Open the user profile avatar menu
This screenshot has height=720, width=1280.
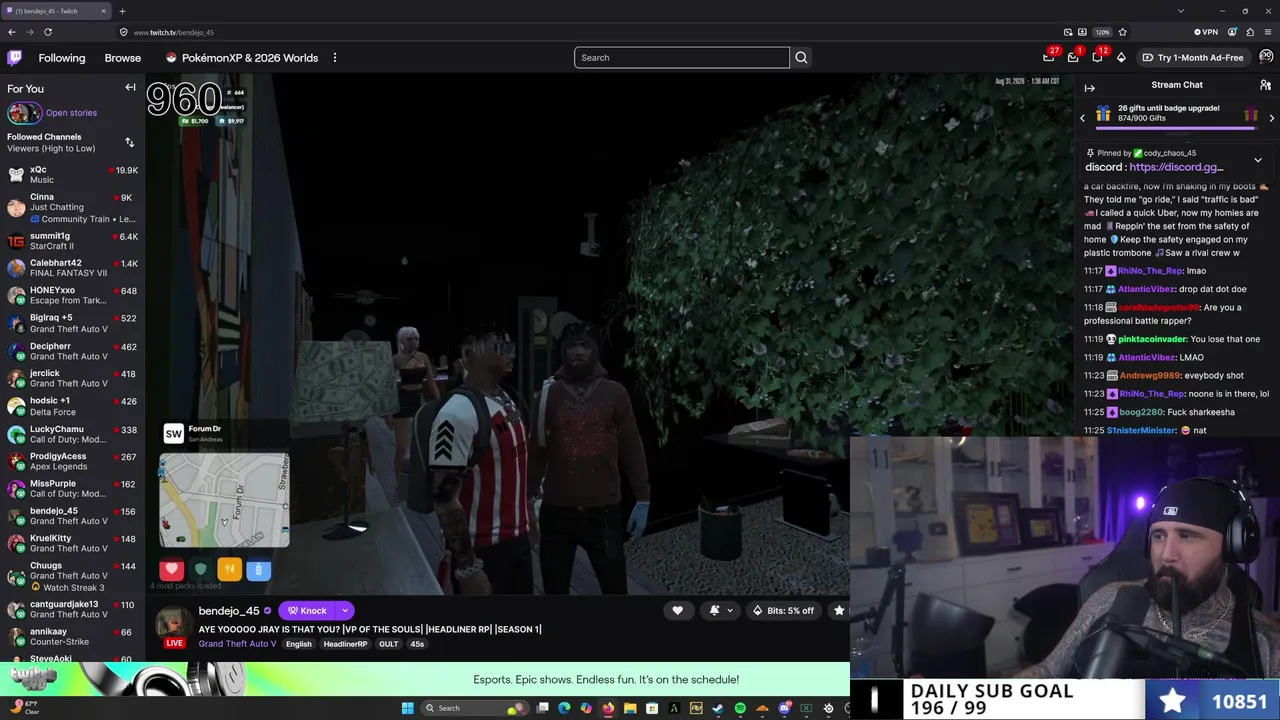1266,58
